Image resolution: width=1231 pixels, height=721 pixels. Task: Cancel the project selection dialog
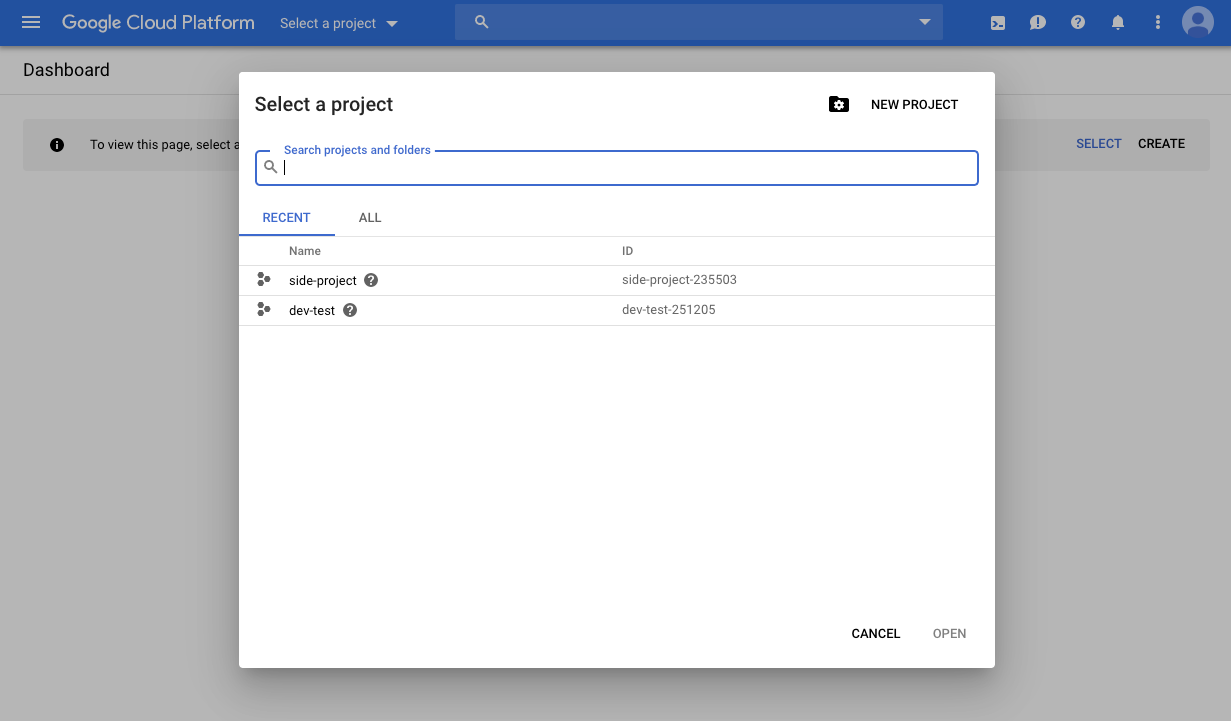[876, 633]
